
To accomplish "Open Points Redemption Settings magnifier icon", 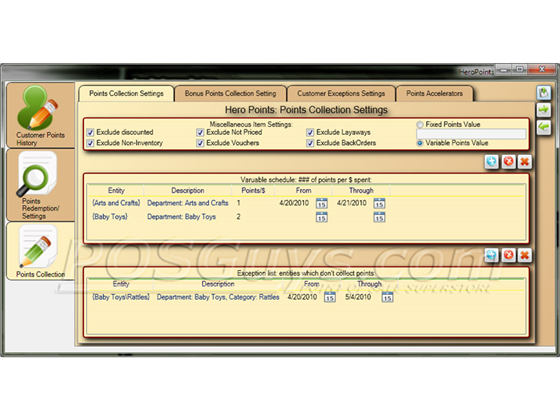I will [x=37, y=174].
